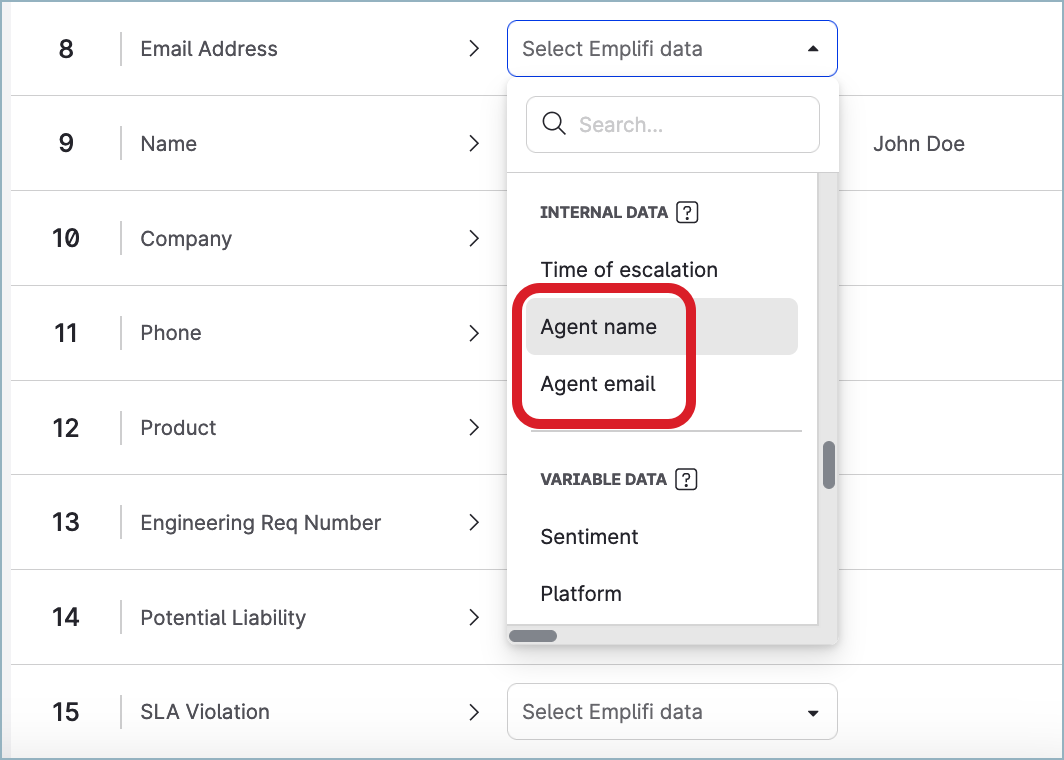Click the chevron beside Product
The width and height of the screenshot is (1064, 760).
click(x=474, y=428)
